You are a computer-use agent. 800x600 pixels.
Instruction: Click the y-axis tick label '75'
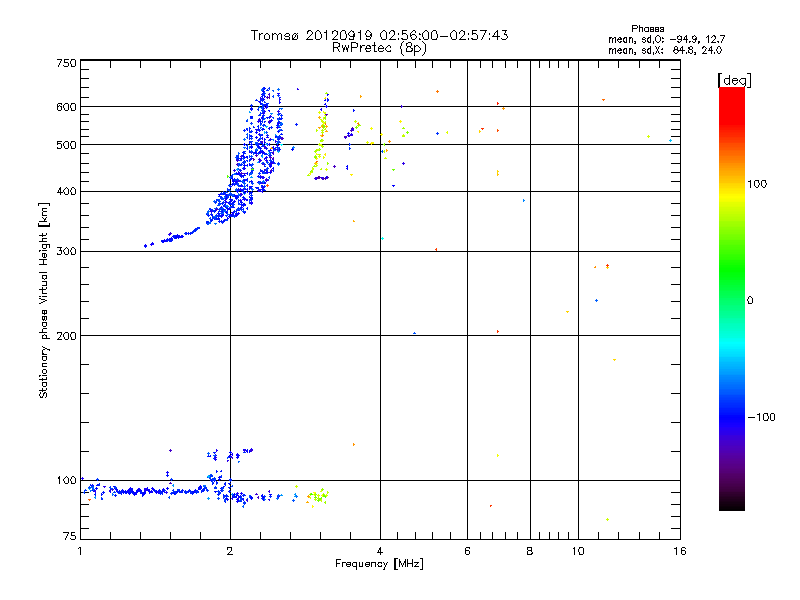70,536
